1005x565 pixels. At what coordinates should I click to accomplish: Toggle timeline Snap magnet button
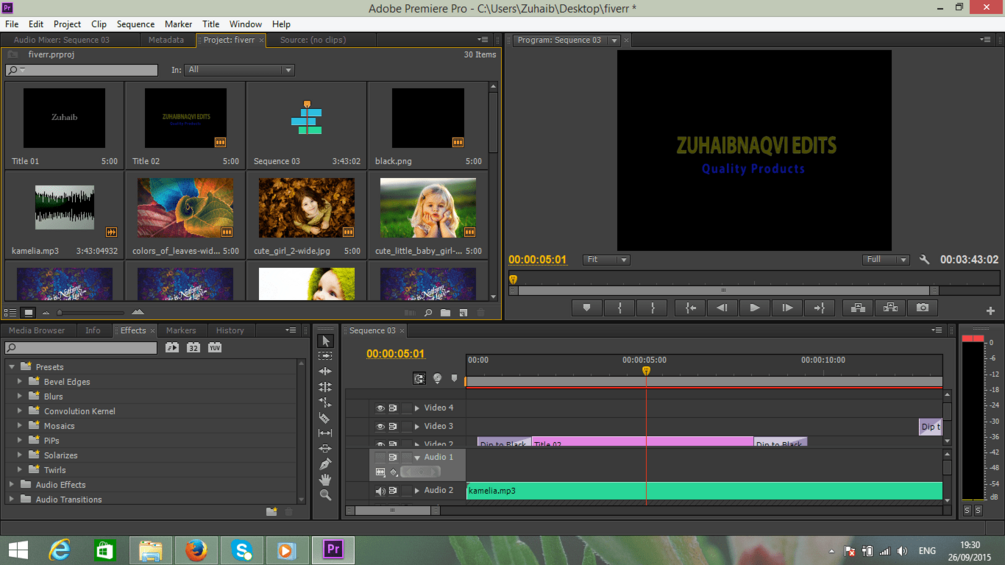[419, 379]
